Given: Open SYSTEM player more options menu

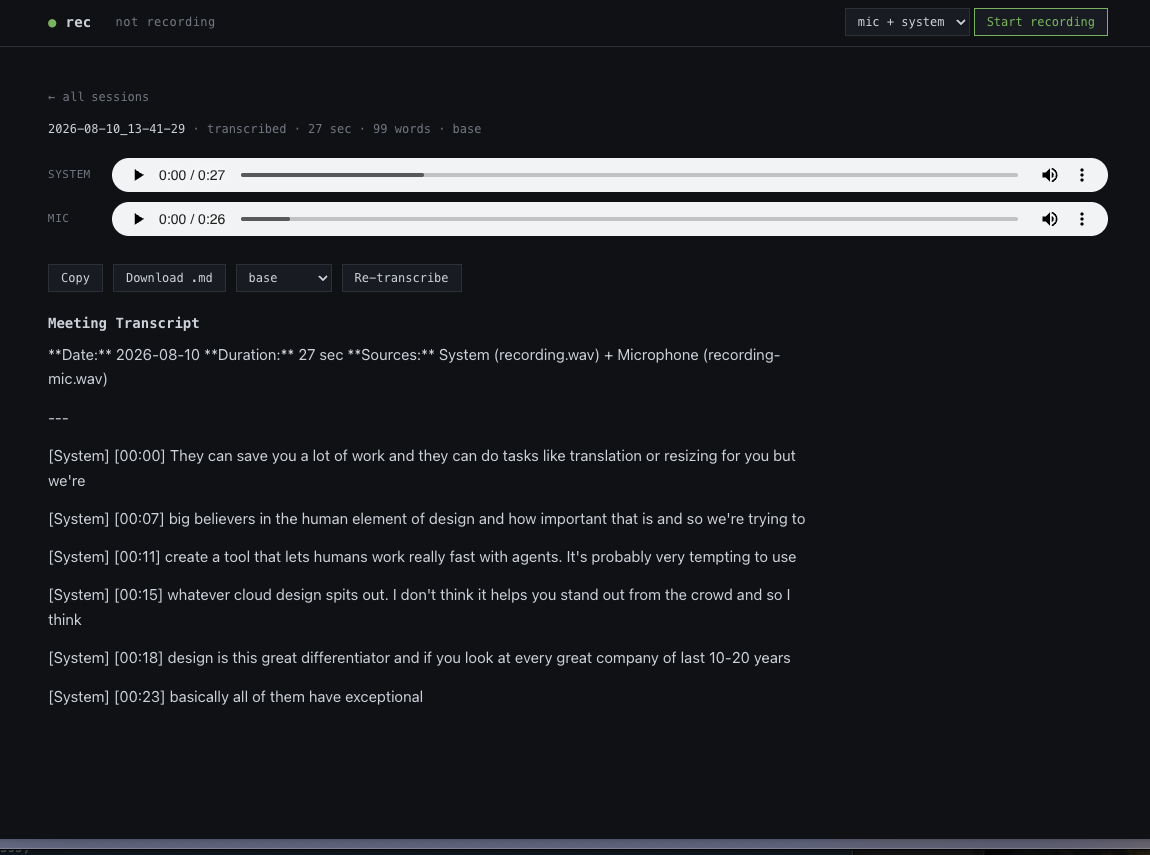Looking at the screenshot, I should click(1082, 175).
